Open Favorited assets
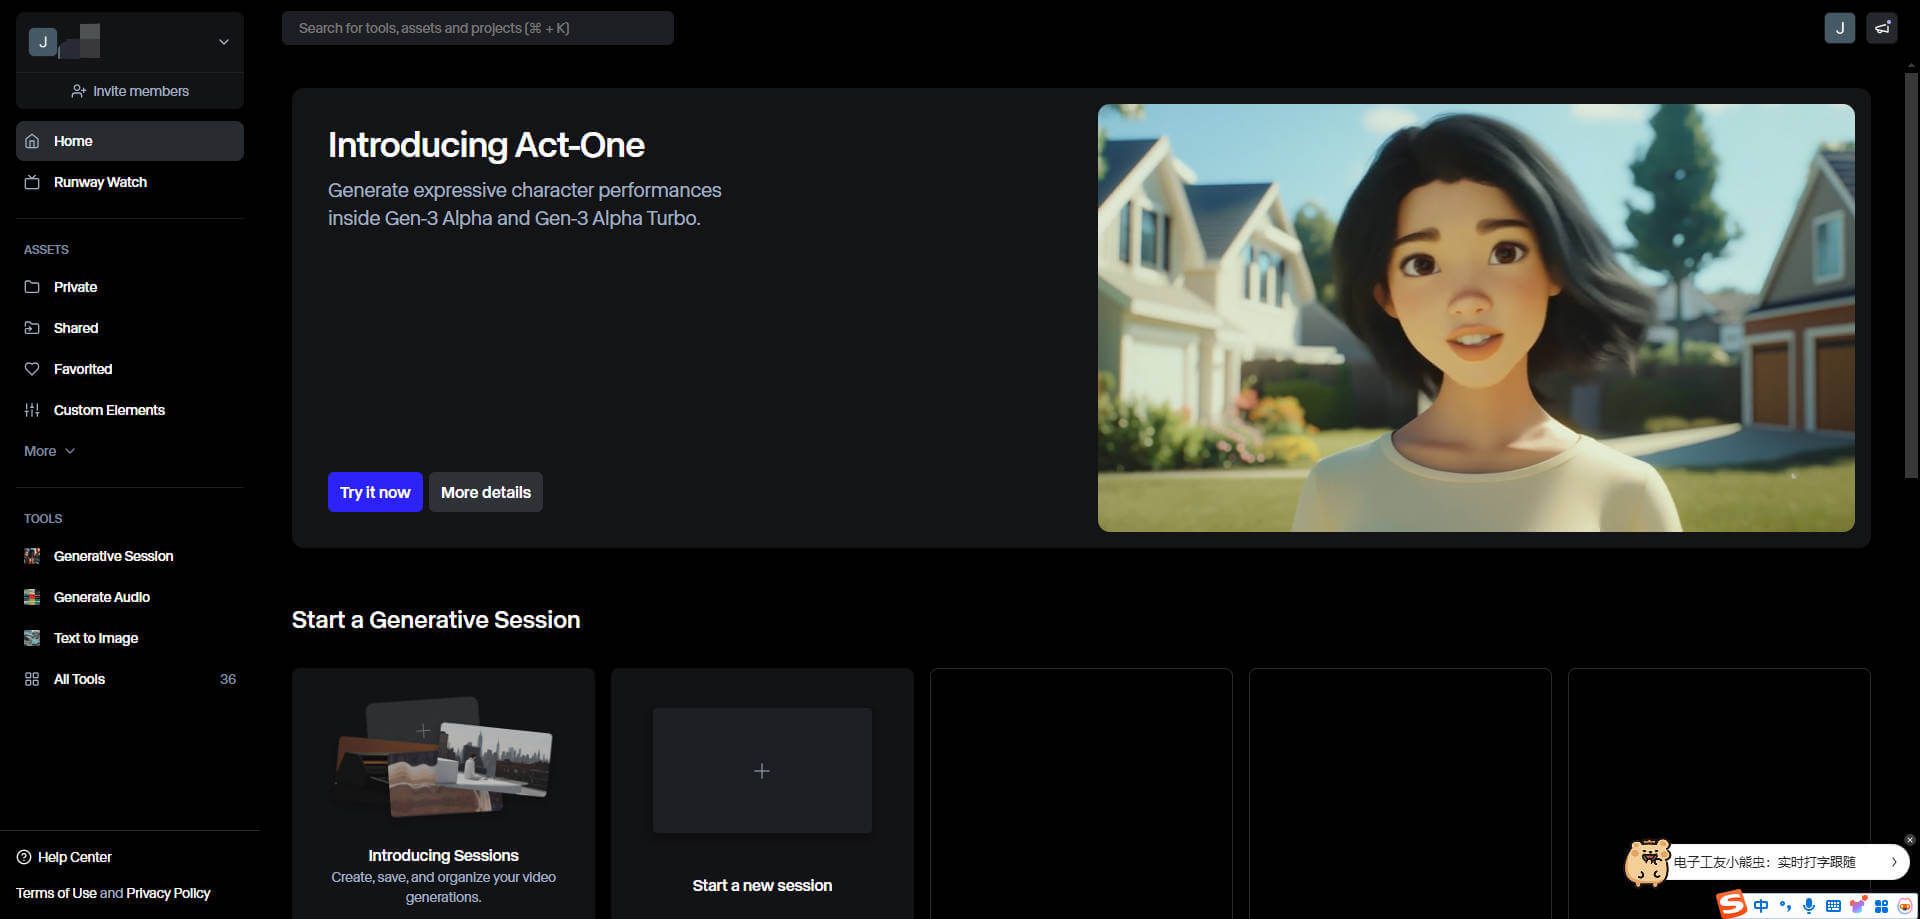 (x=130, y=369)
